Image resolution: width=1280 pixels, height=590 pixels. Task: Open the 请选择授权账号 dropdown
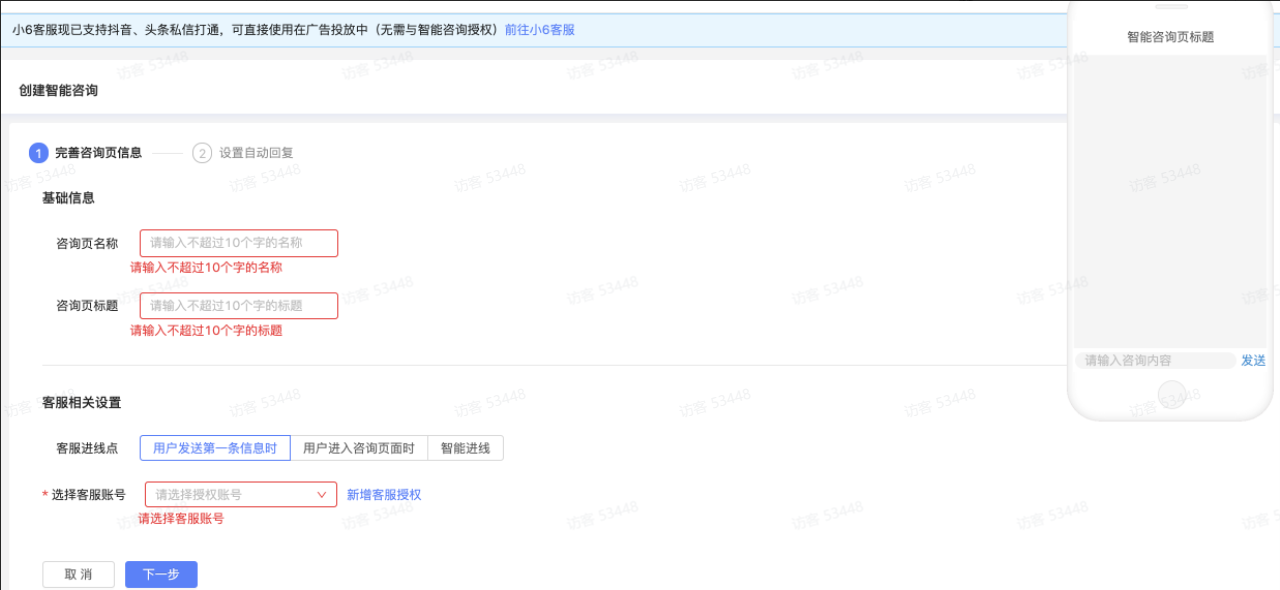pyautogui.click(x=240, y=494)
